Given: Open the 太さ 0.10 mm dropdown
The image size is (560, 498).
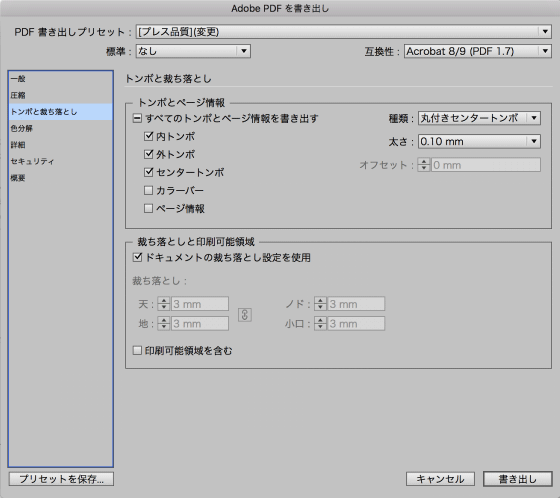Looking at the screenshot, I should coord(479,141).
